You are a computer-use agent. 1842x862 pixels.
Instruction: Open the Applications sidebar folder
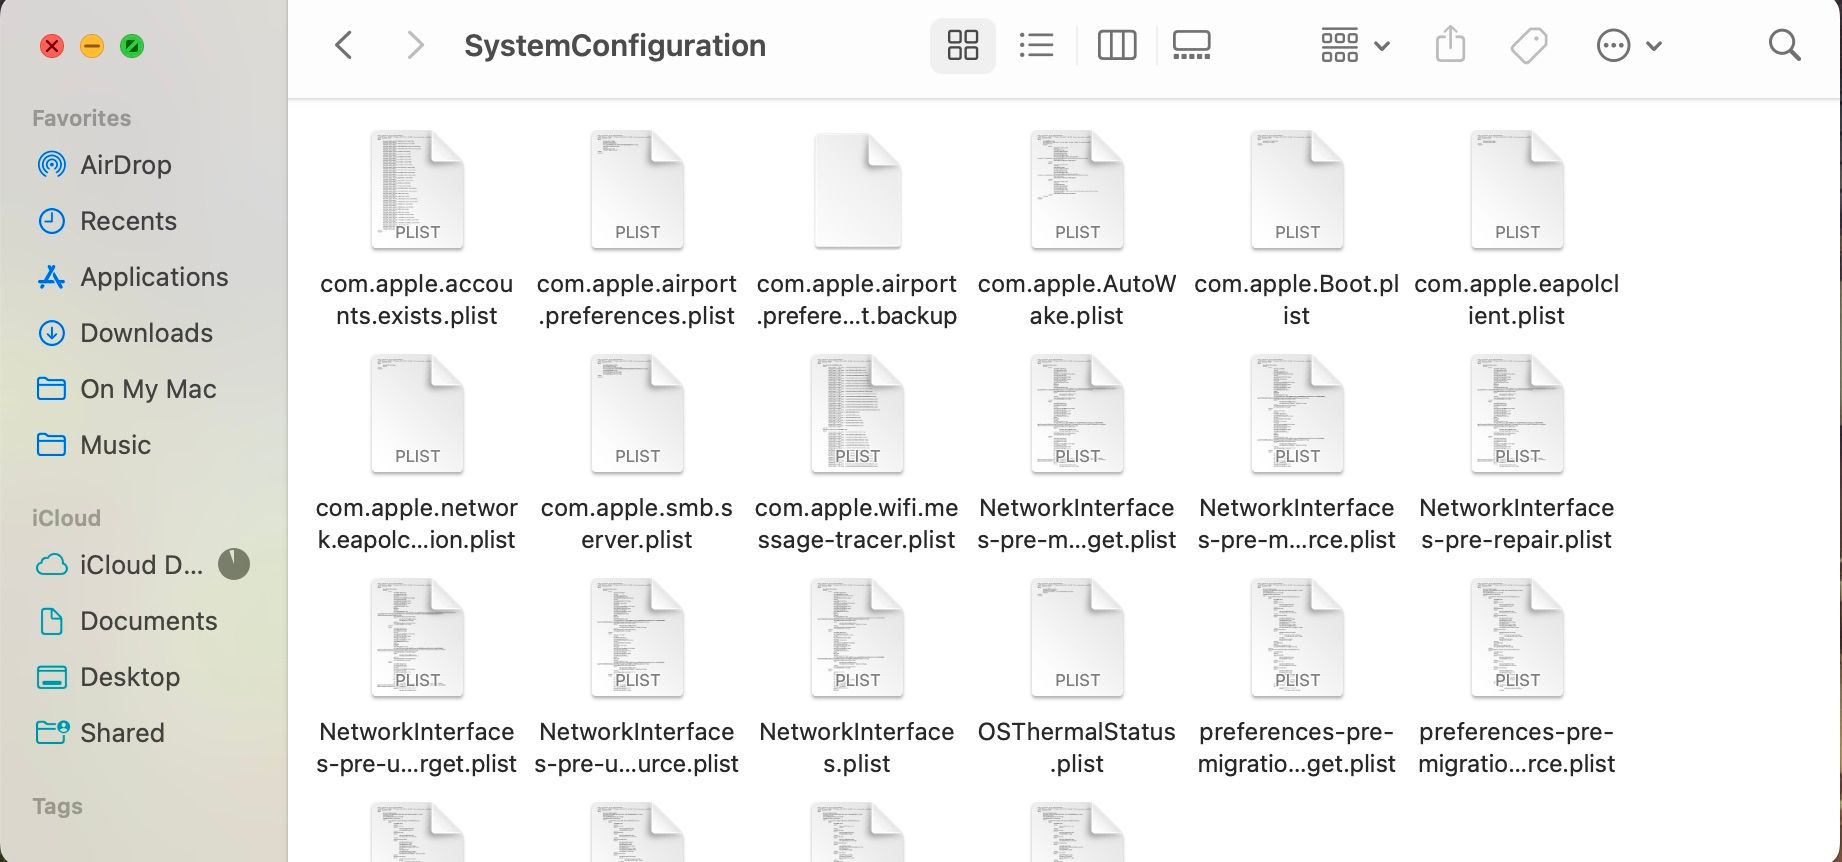coord(154,277)
